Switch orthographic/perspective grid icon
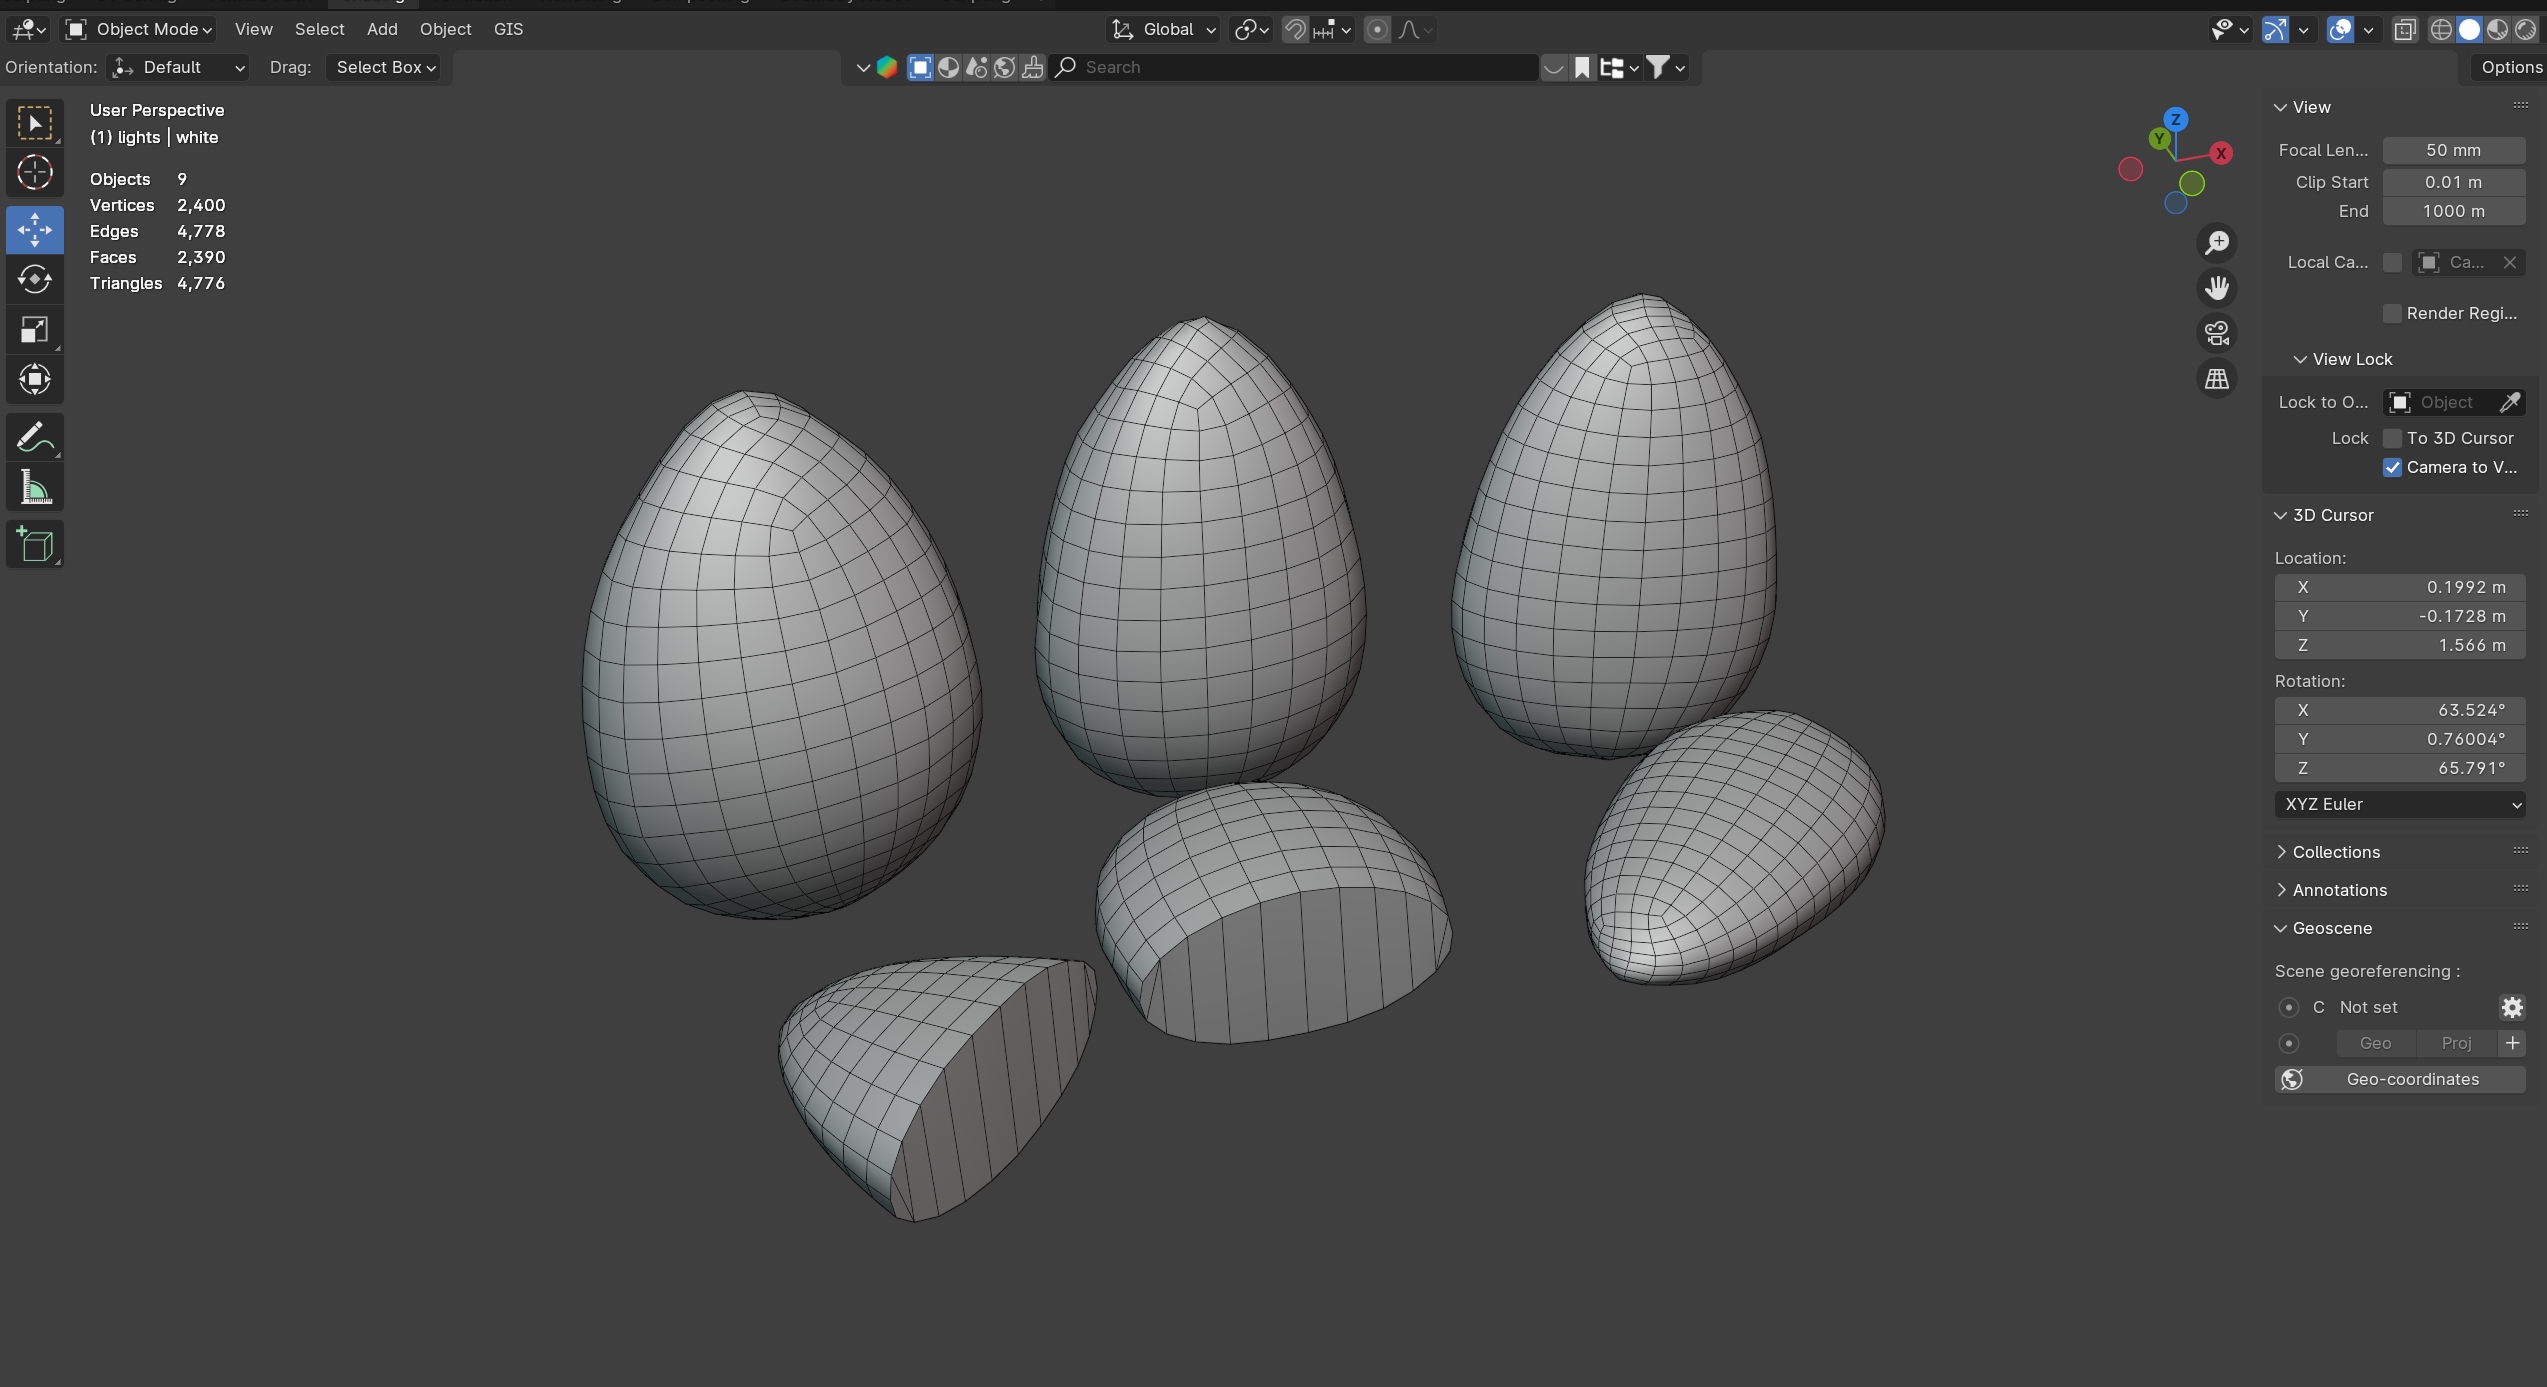This screenshot has height=1387, width=2547. coord(2217,379)
